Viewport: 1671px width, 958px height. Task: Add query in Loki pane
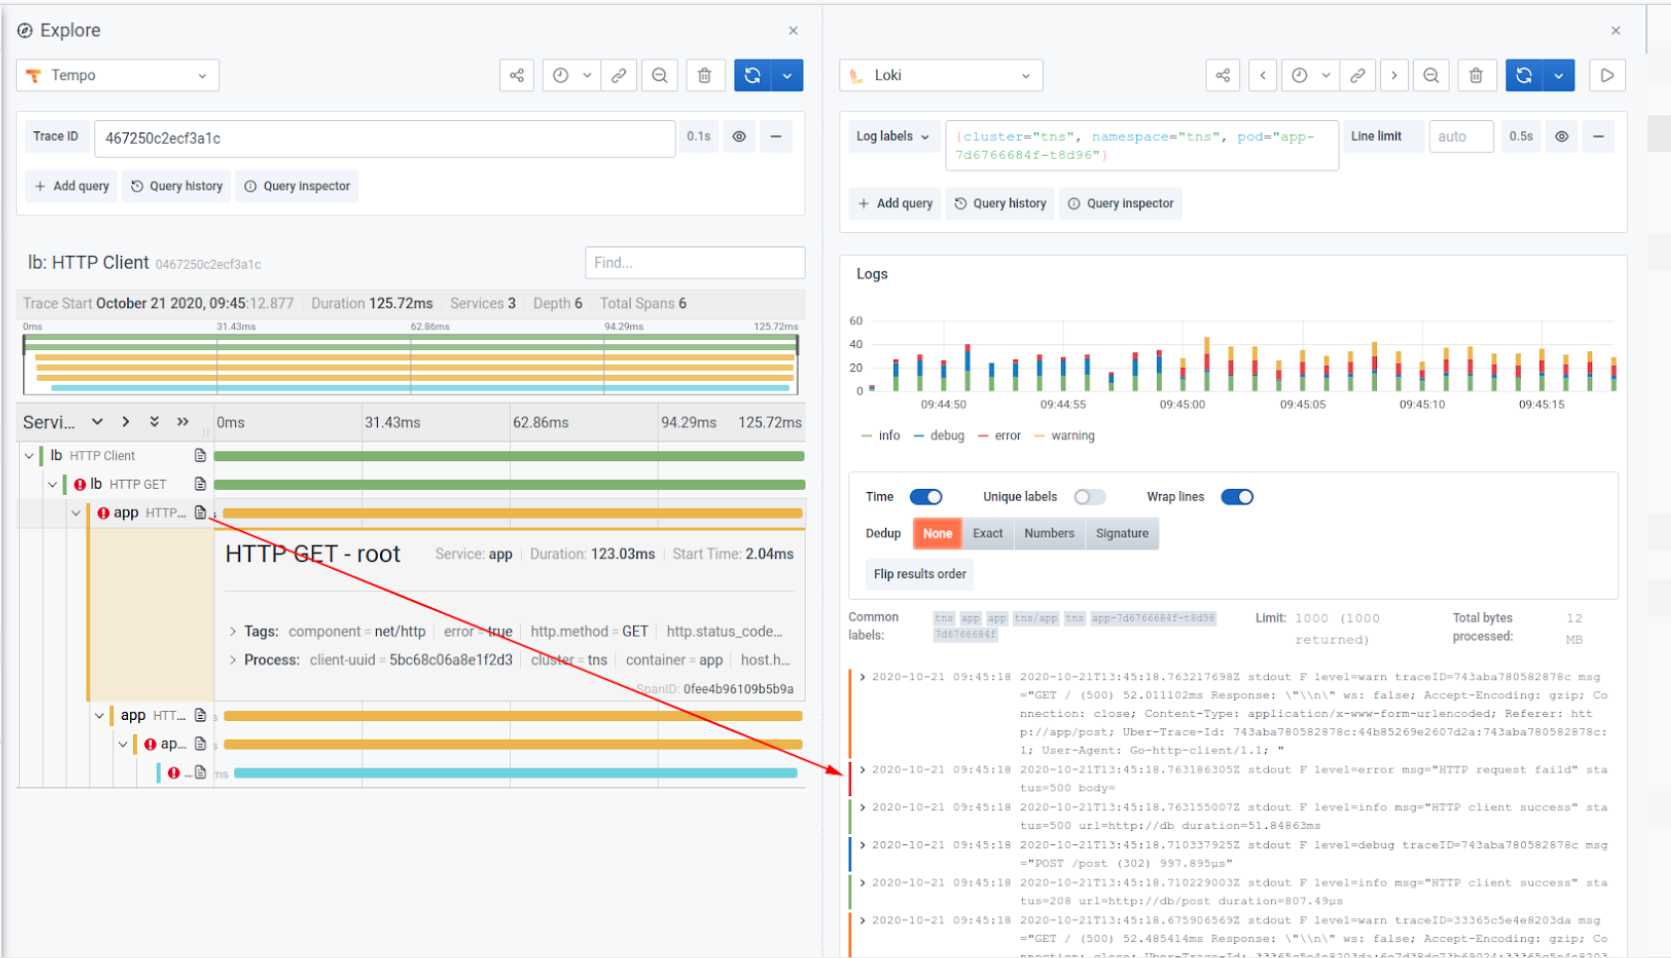pyautogui.click(x=895, y=203)
